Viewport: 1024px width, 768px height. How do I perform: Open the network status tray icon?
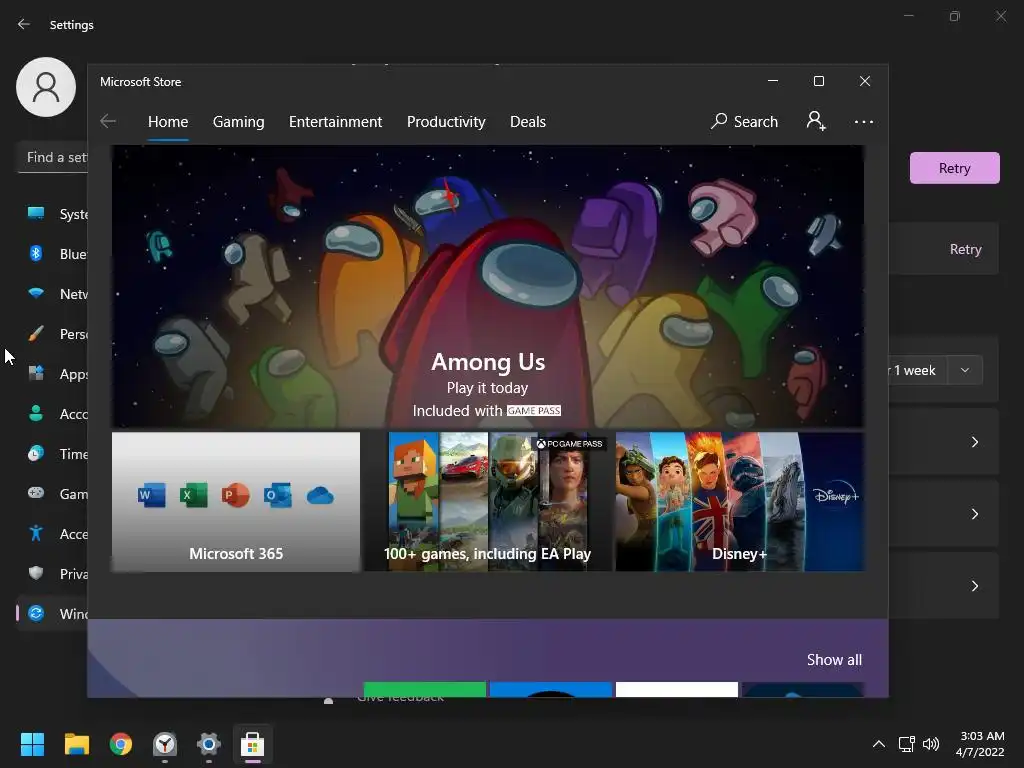coord(906,744)
